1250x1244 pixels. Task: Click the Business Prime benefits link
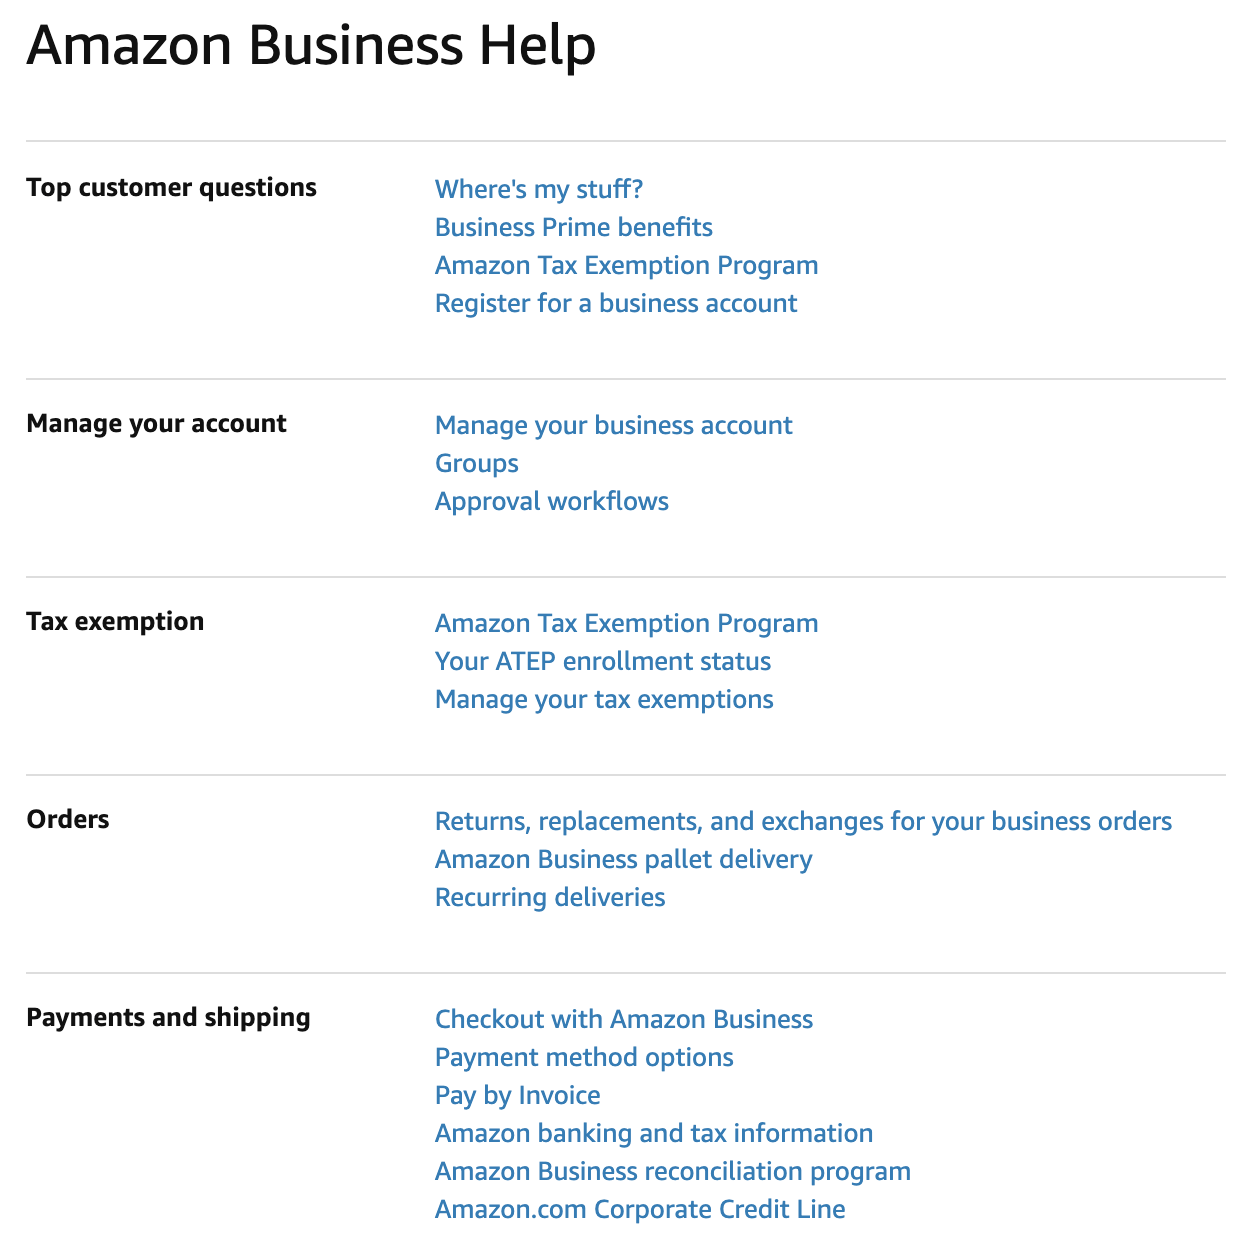573,227
